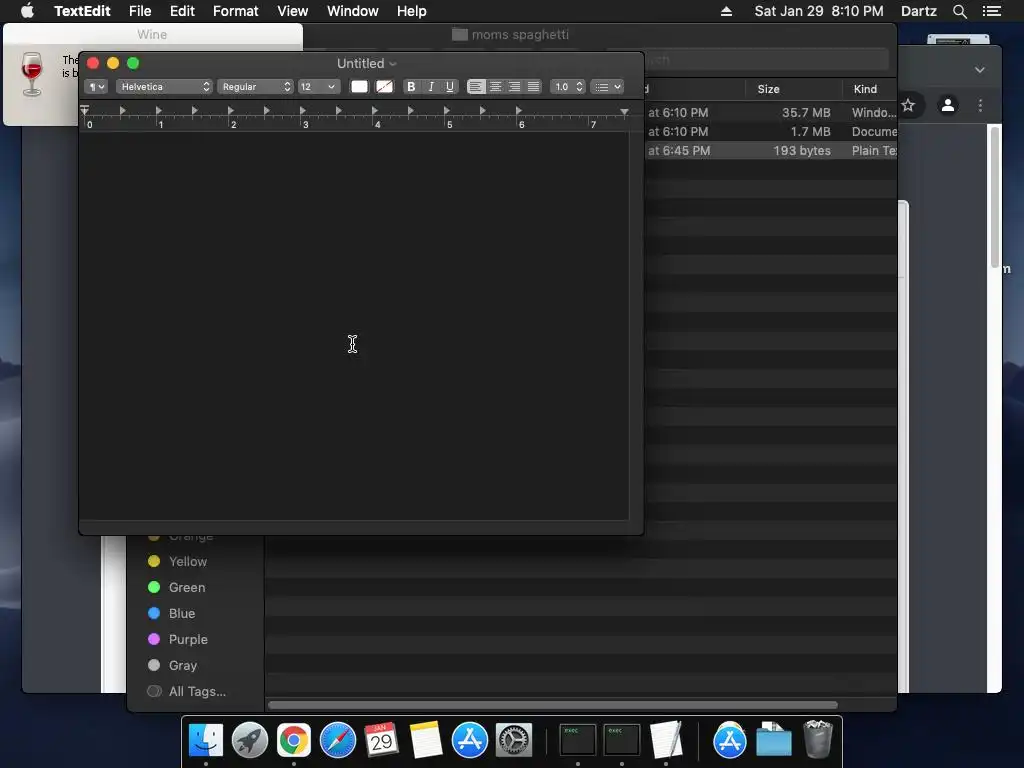Screen dimensions: 1024x768
Task: Select the 1.7 MB file row in Finder
Action: click(771, 131)
